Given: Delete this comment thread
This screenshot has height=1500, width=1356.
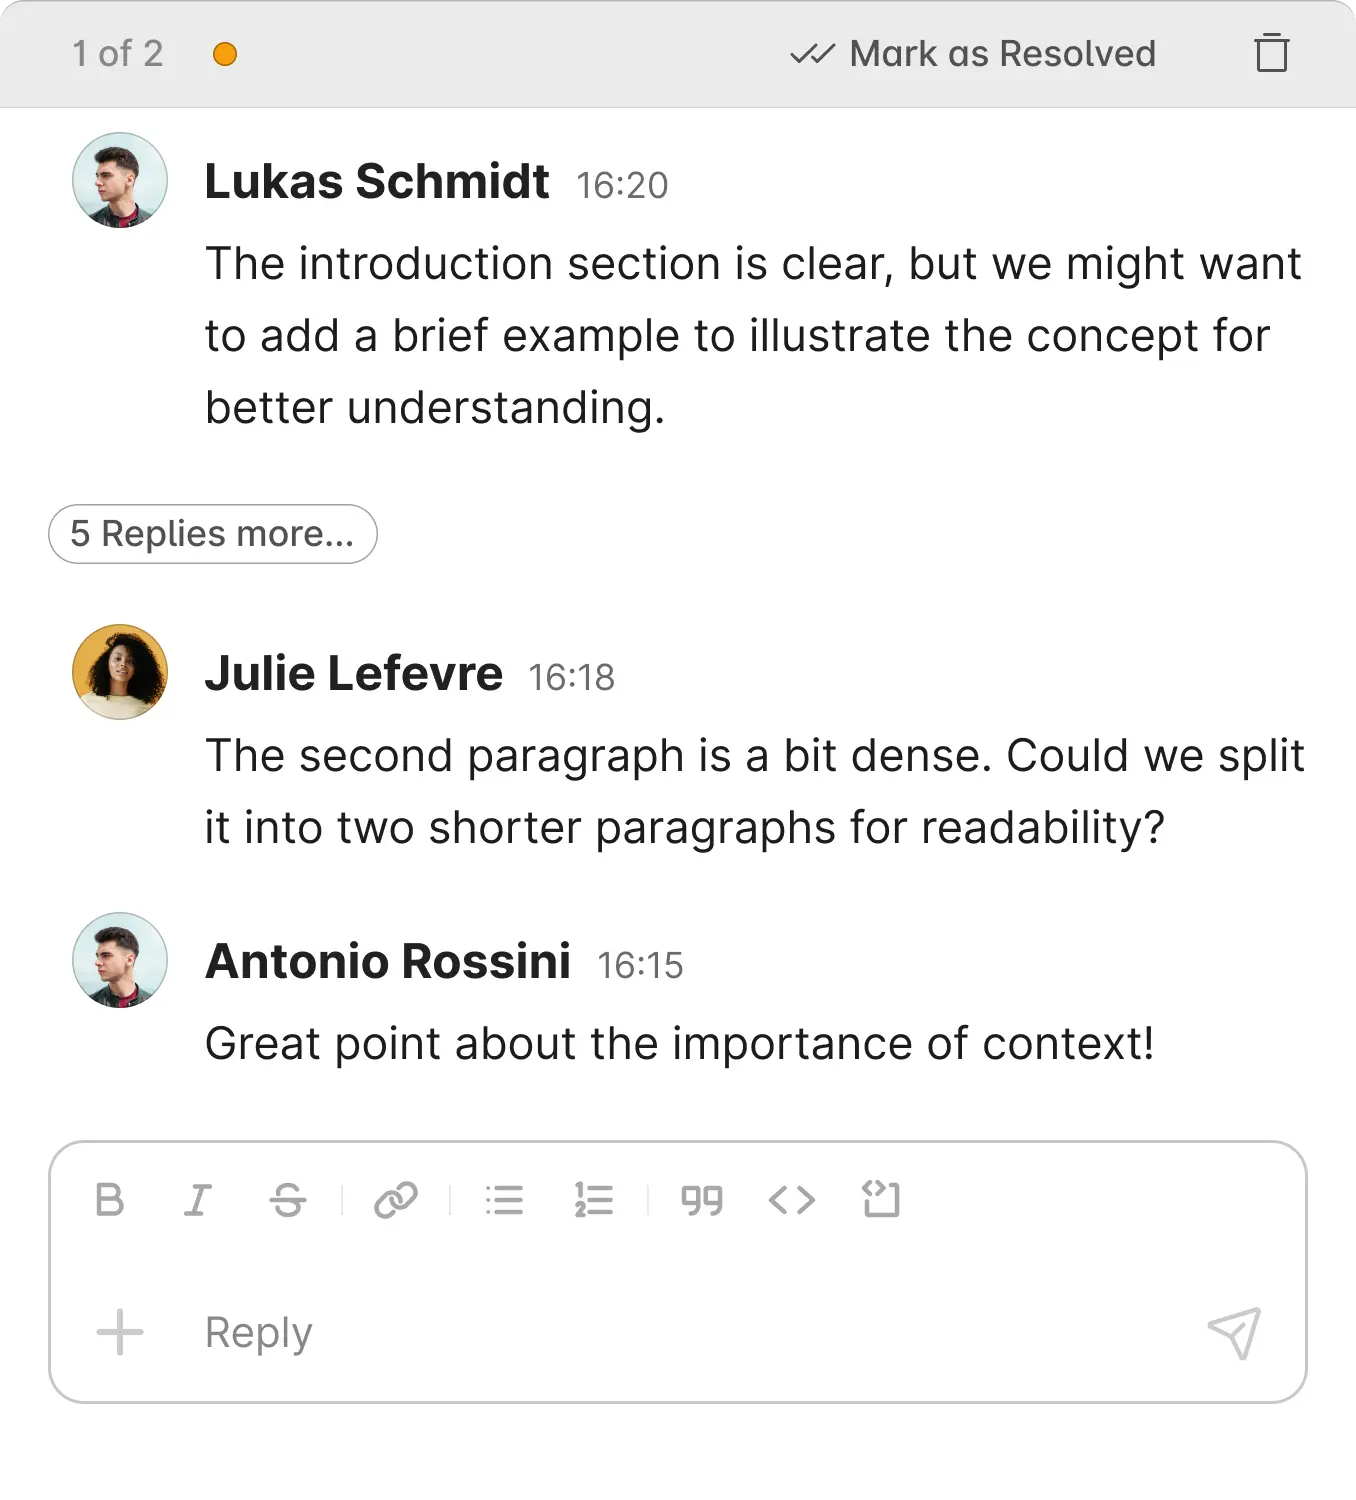Looking at the screenshot, I should click(1271, 53).
